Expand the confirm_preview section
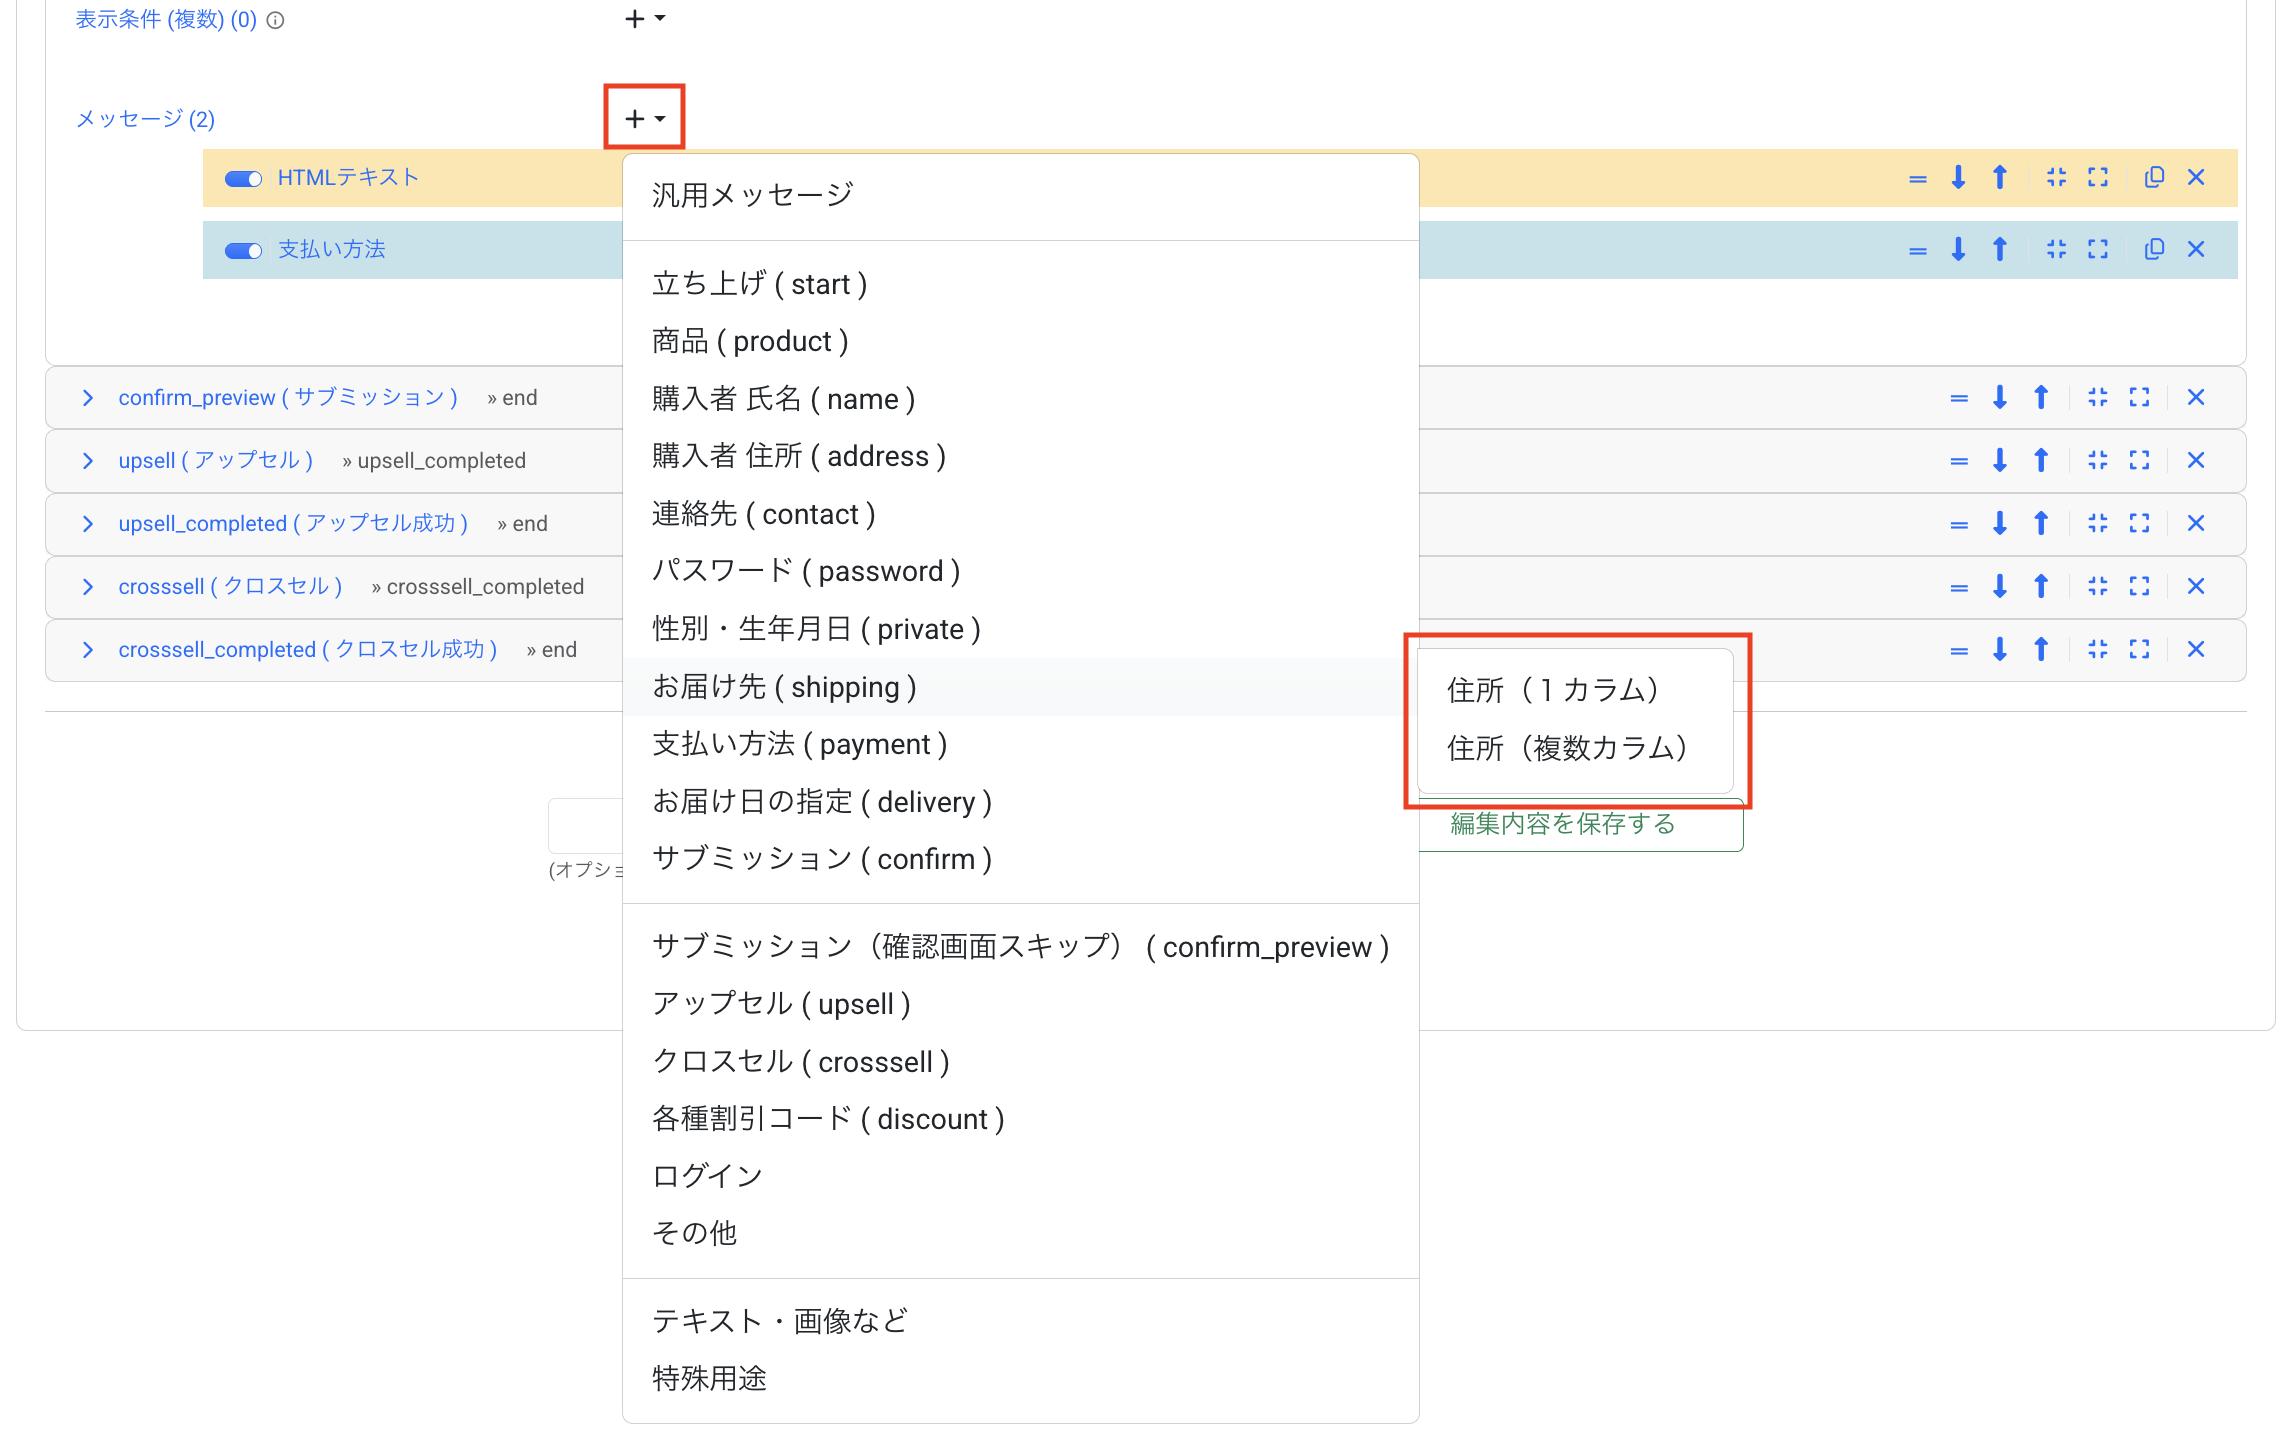2282x1431 pixels. click(x=88, y=398)
